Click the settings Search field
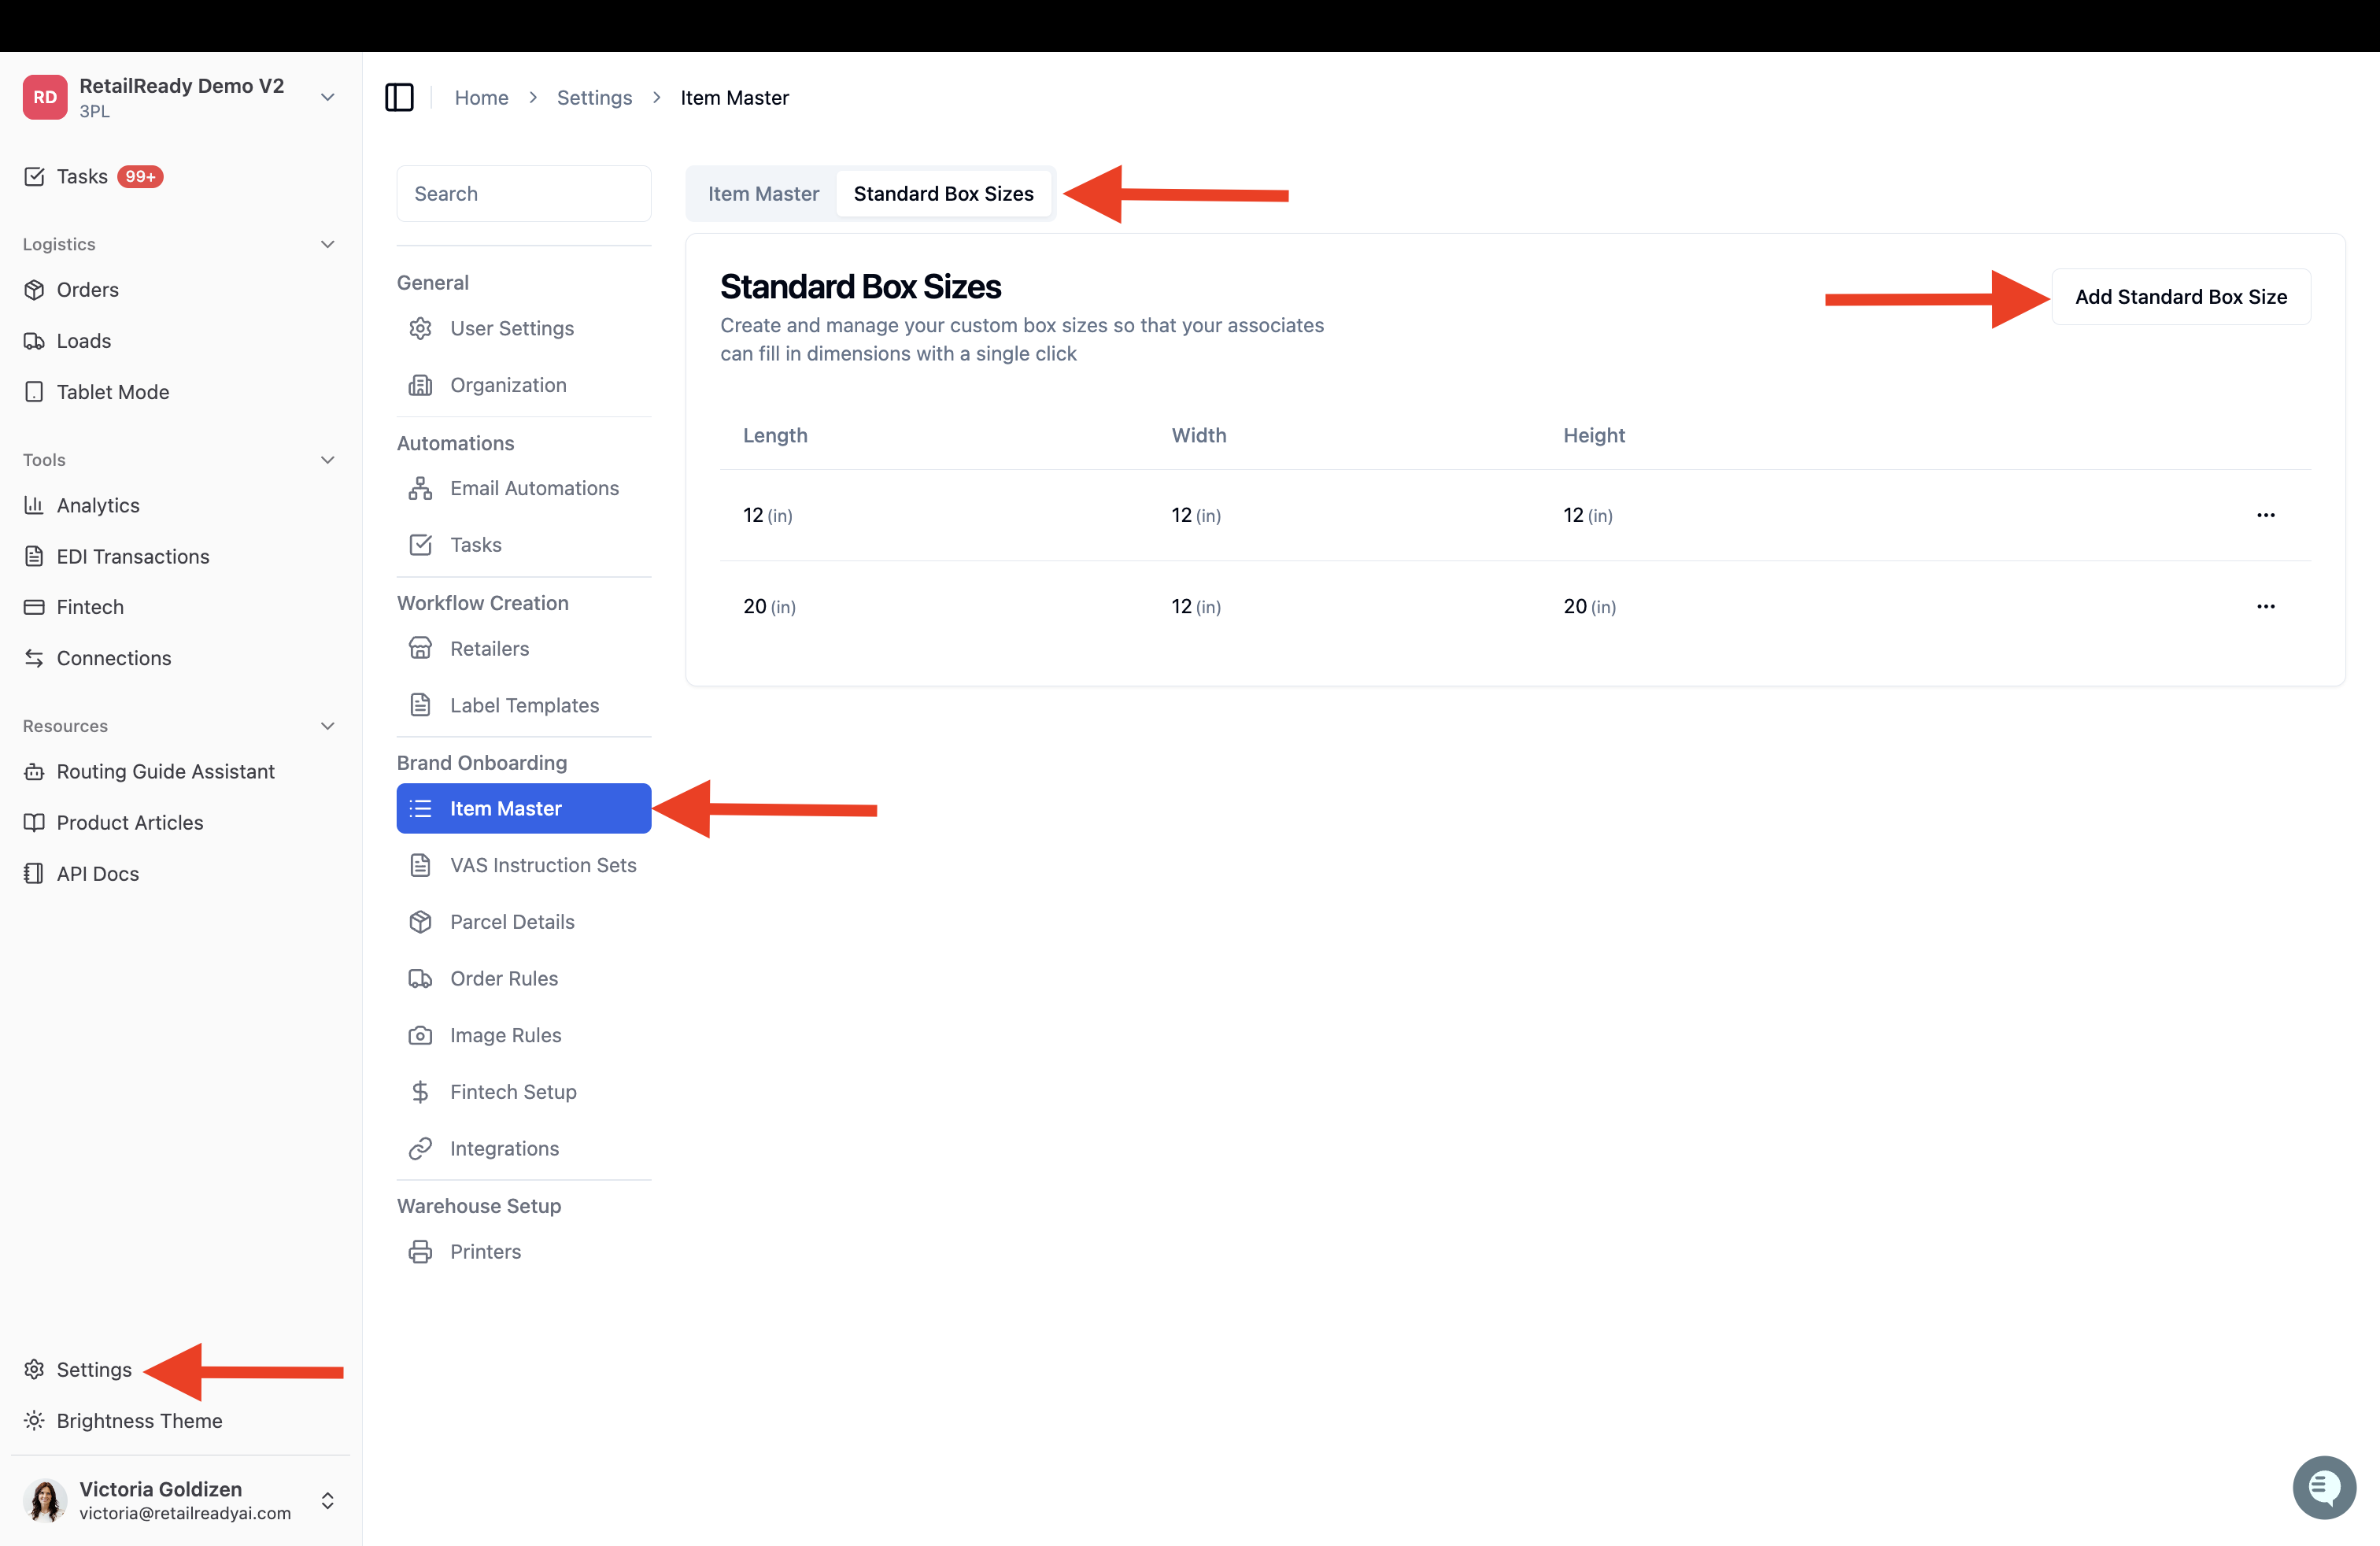This screenshot has height=1546, width=2380. 524,194
